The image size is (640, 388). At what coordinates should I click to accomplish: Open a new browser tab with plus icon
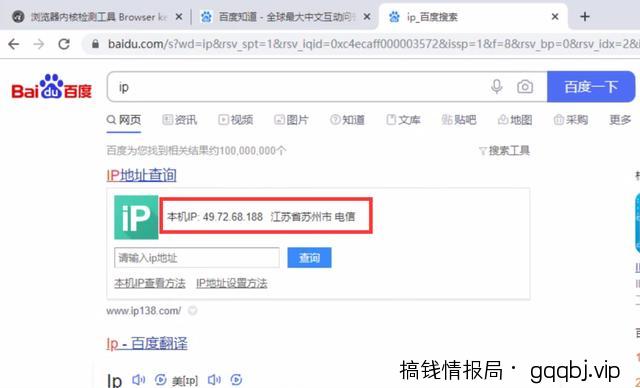click(x=585, y=17)
